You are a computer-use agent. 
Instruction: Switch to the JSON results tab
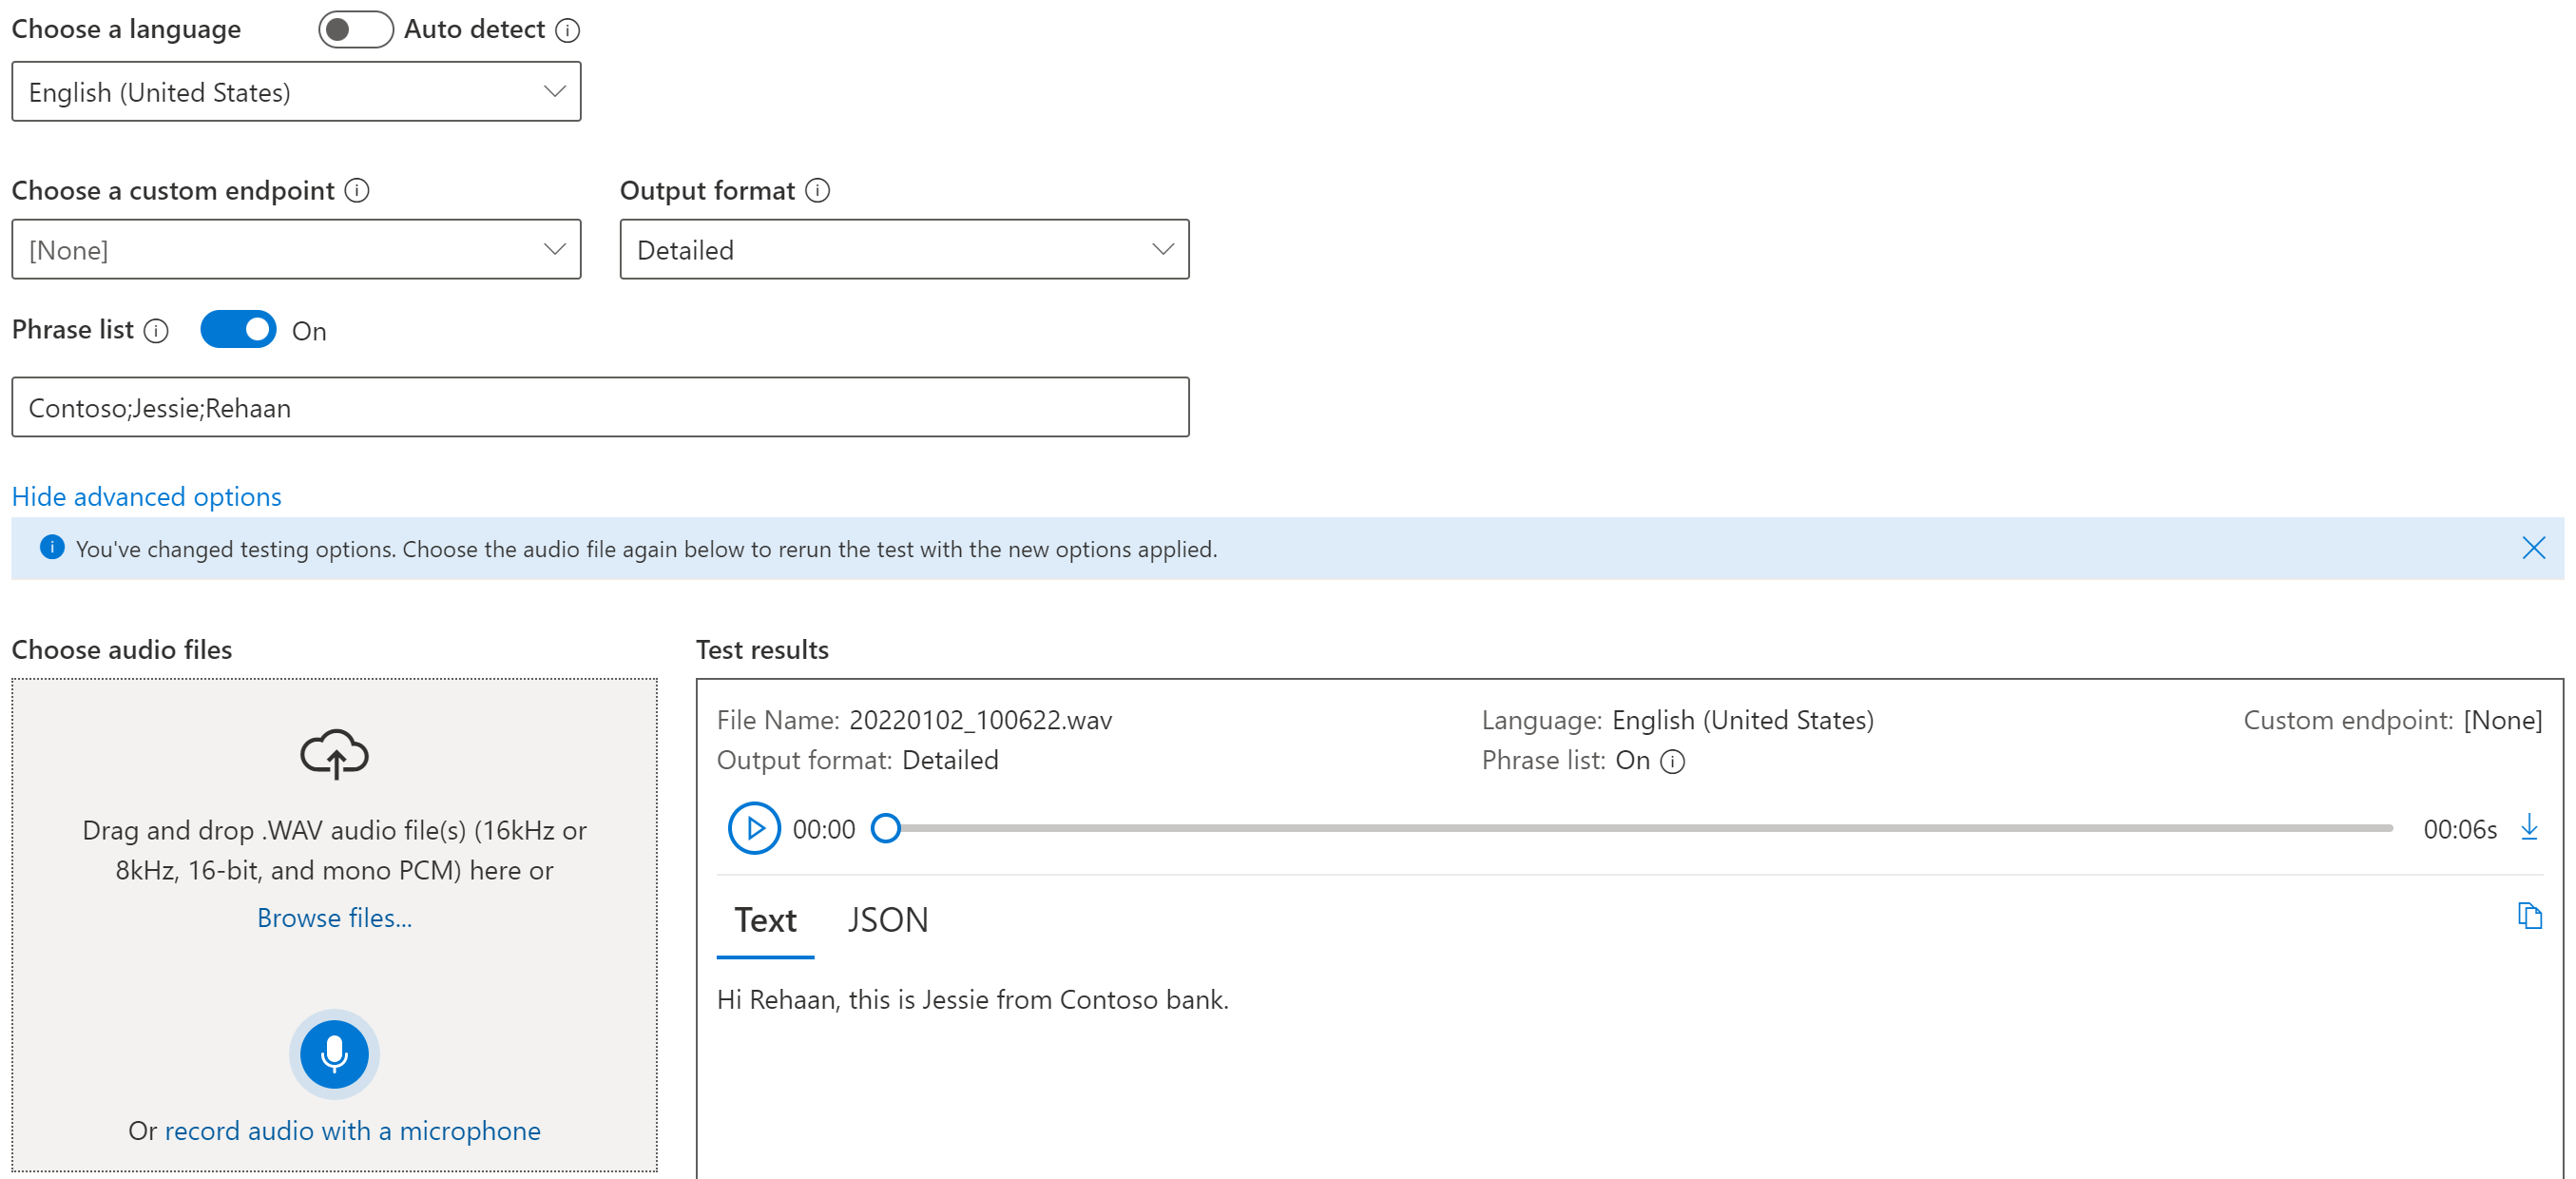click(x=887, y=920)
